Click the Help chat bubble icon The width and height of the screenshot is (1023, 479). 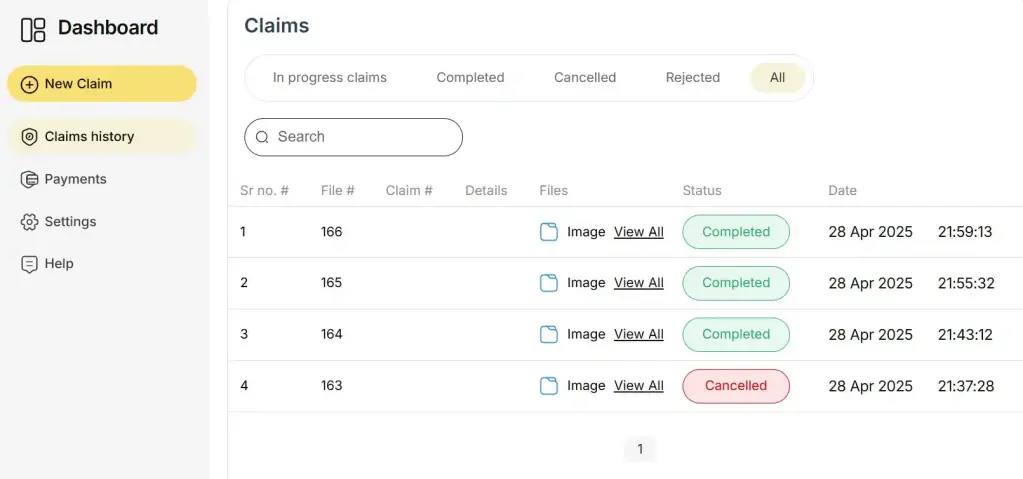pos(29,264)
